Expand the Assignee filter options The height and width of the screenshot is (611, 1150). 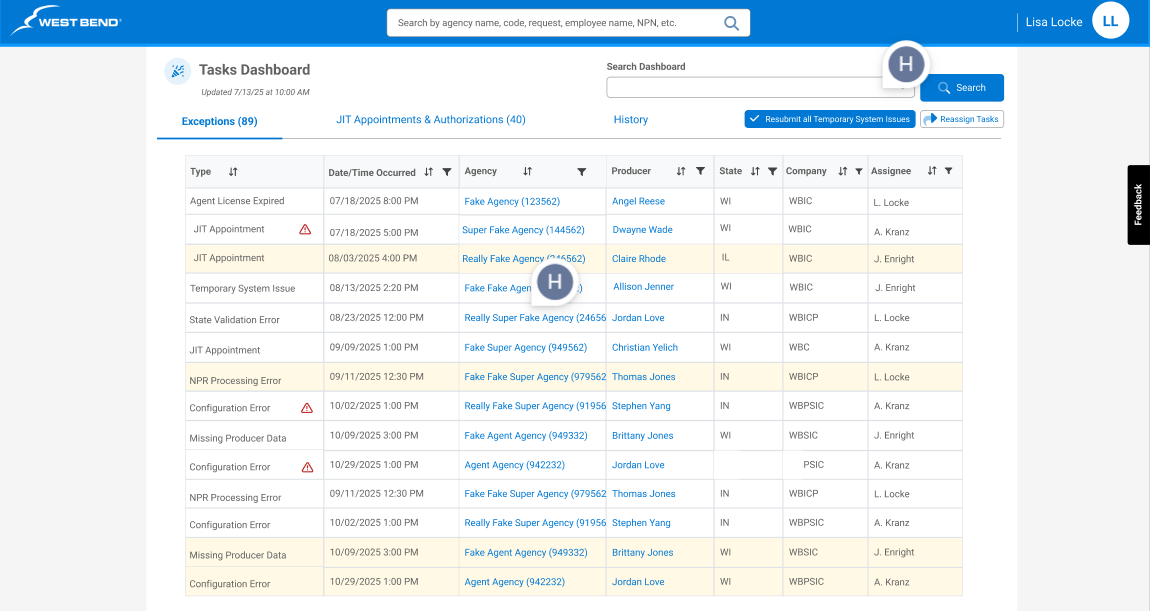click(x=951, y=171)
